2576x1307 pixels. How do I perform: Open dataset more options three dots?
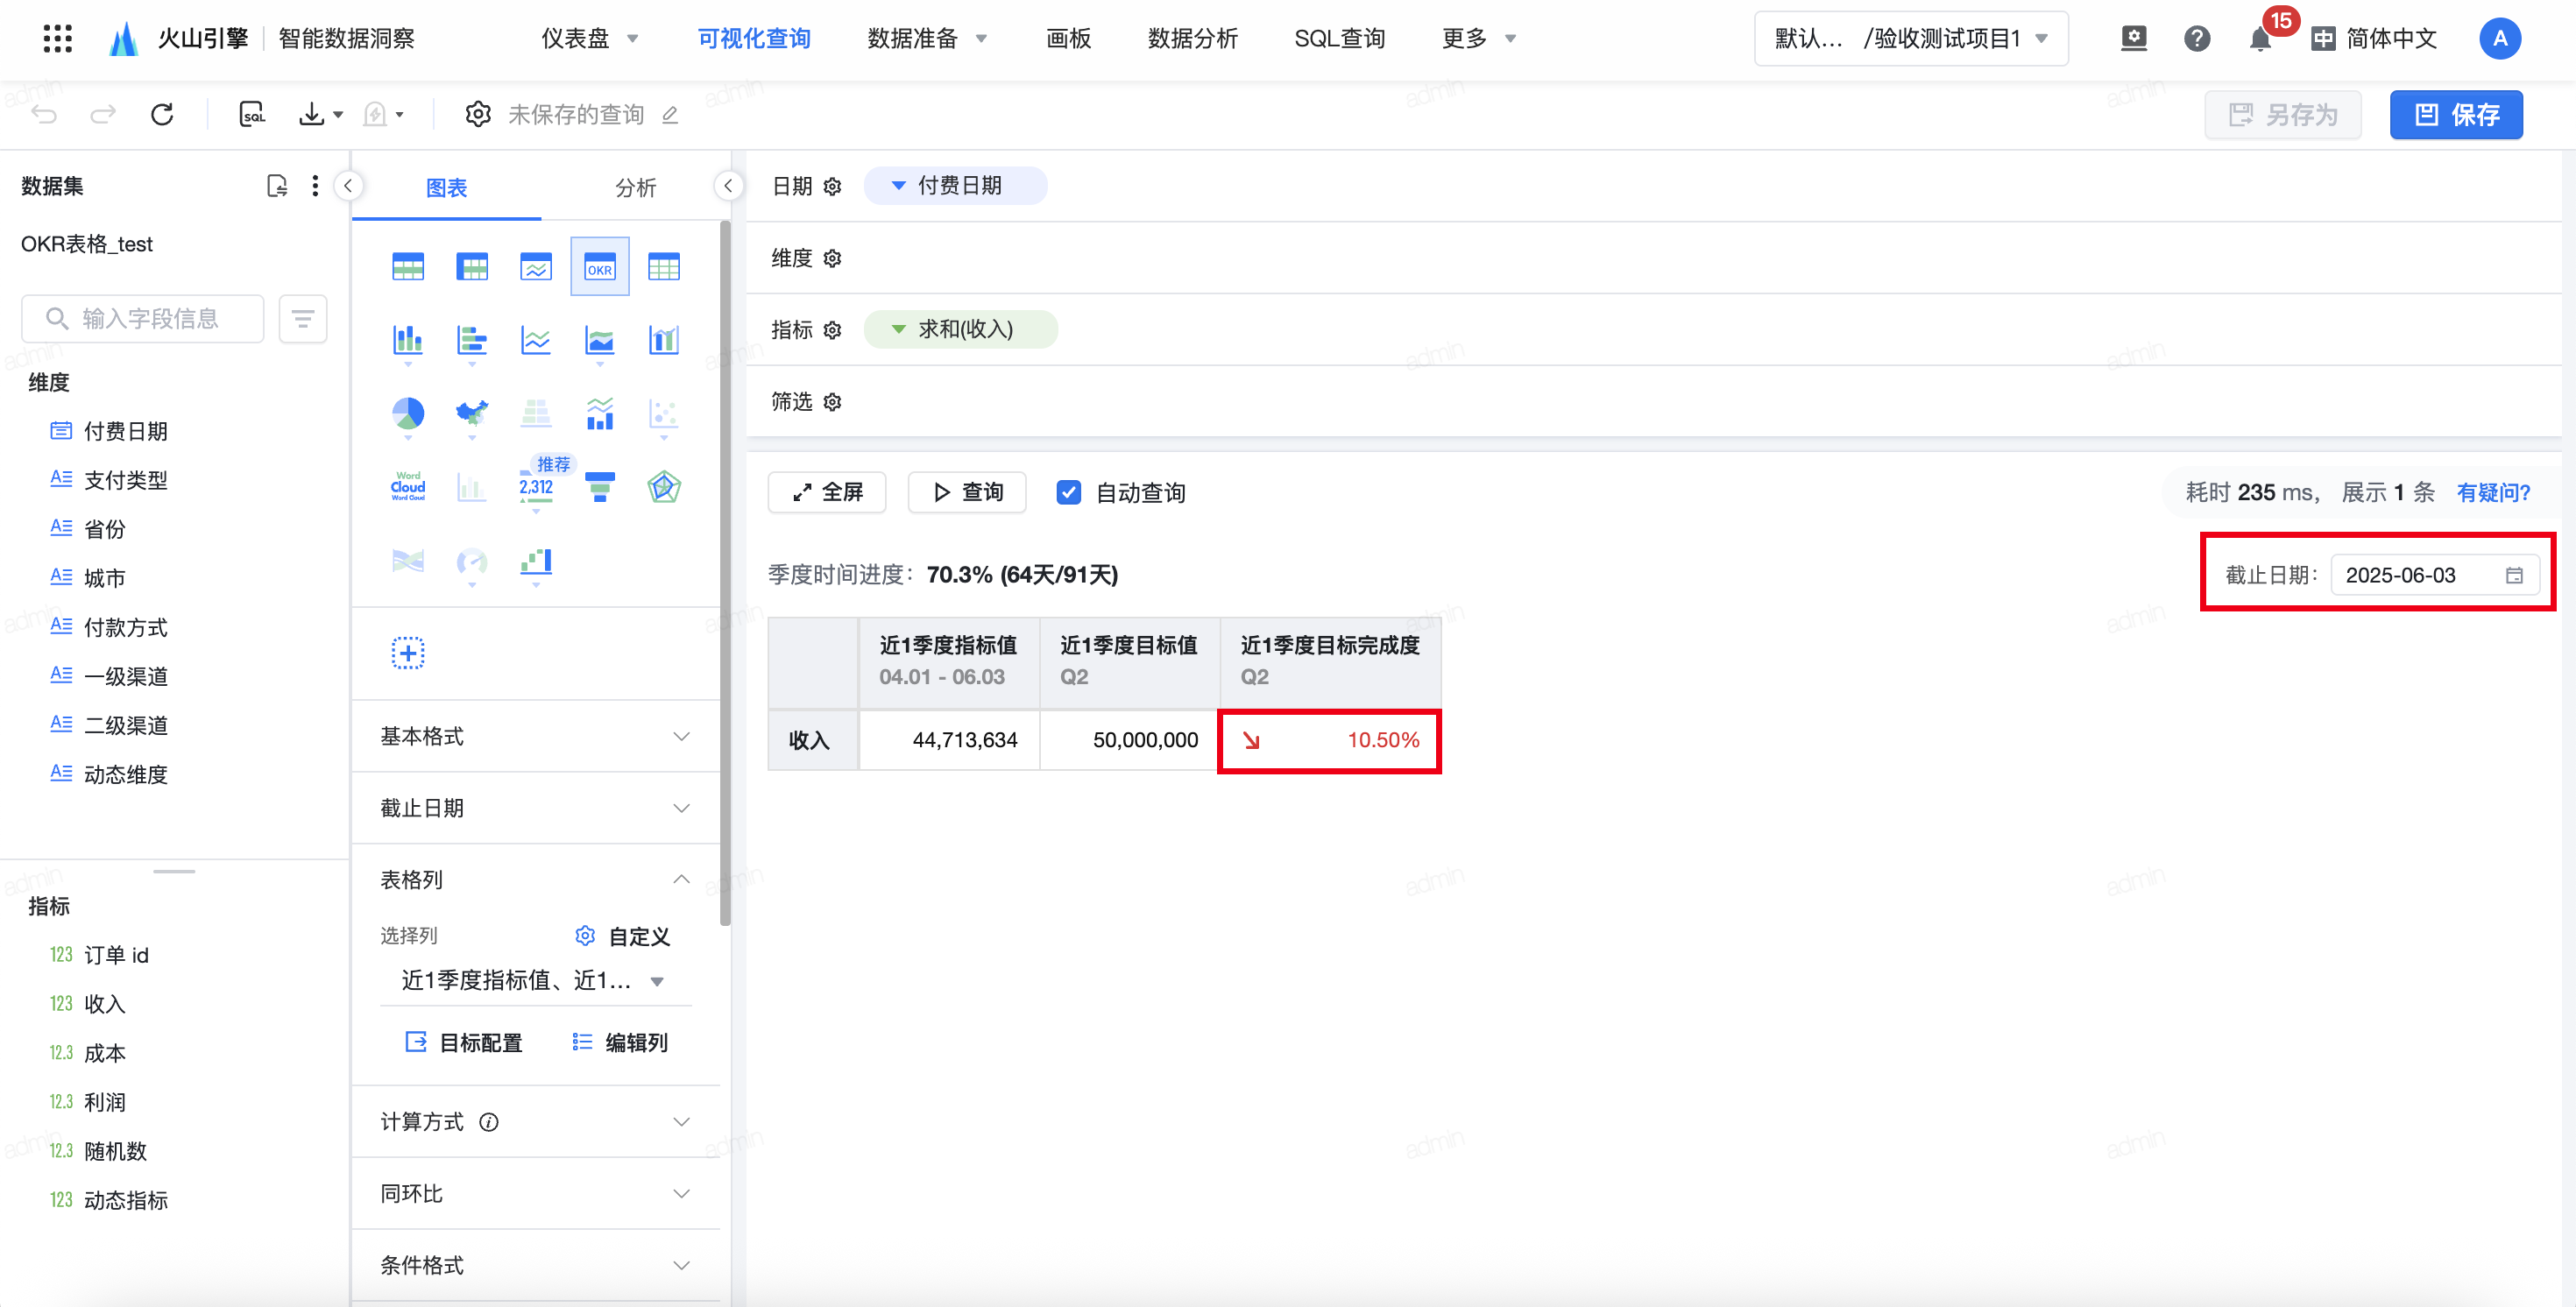pyautogui.click(x=315, y=186)
